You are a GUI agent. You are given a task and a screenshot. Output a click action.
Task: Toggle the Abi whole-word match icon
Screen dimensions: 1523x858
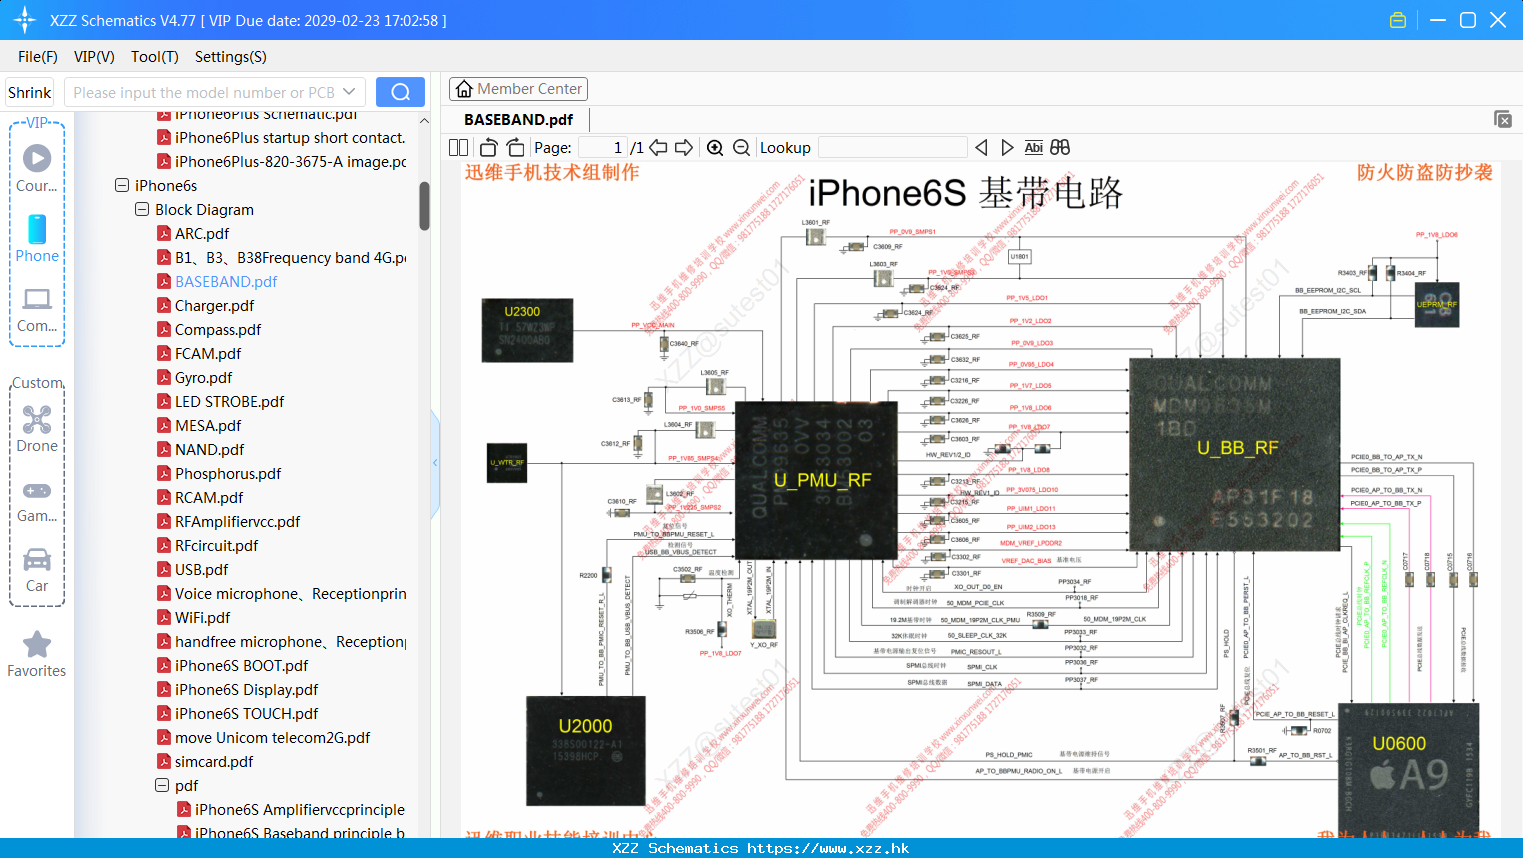click(1033, 147)
